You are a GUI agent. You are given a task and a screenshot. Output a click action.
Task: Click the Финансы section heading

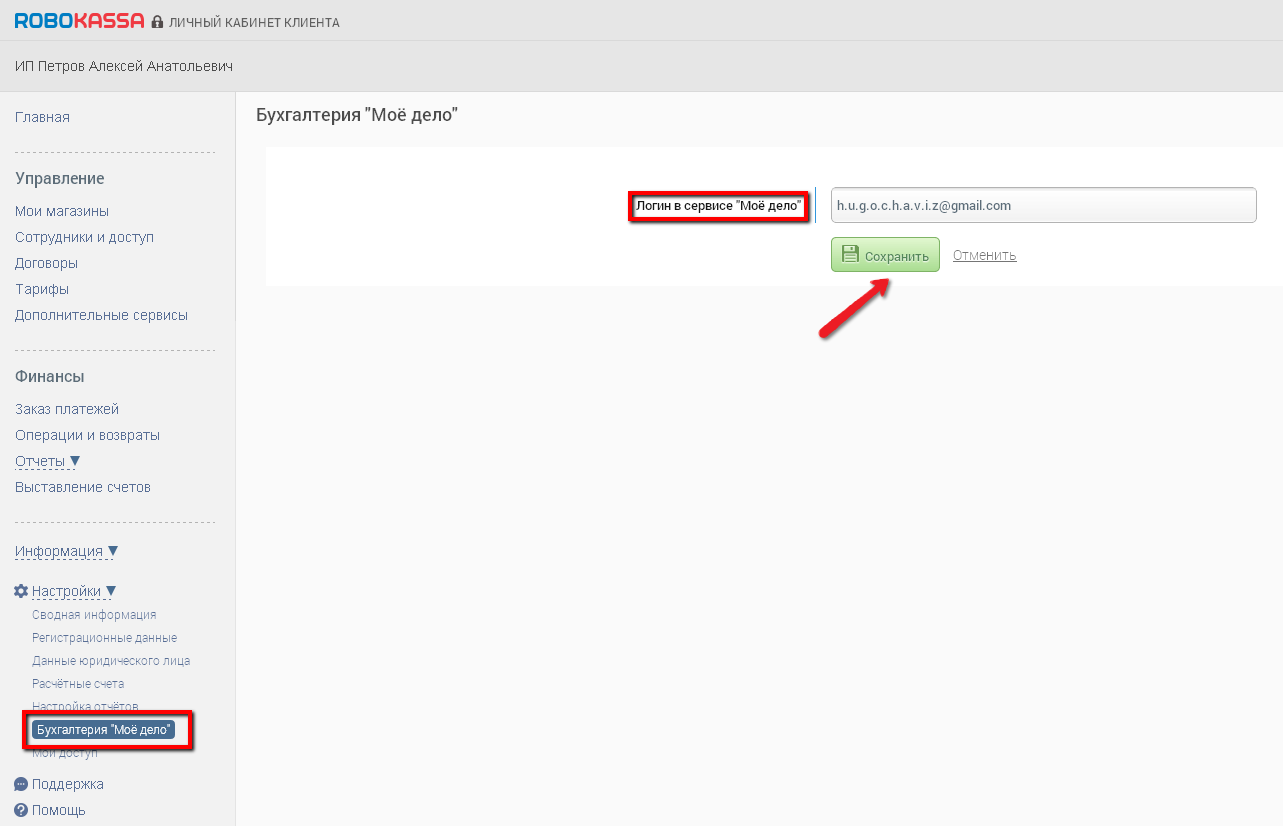pyautogui.click(x=50, y=377)
